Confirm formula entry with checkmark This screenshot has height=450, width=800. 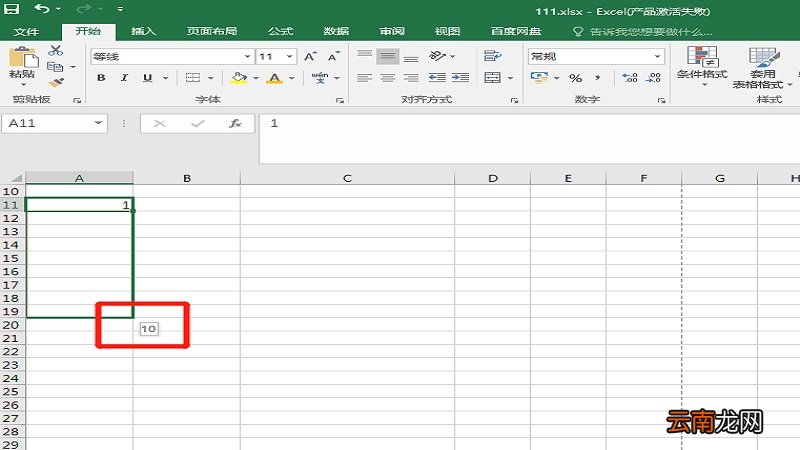(x=197, y=123)
